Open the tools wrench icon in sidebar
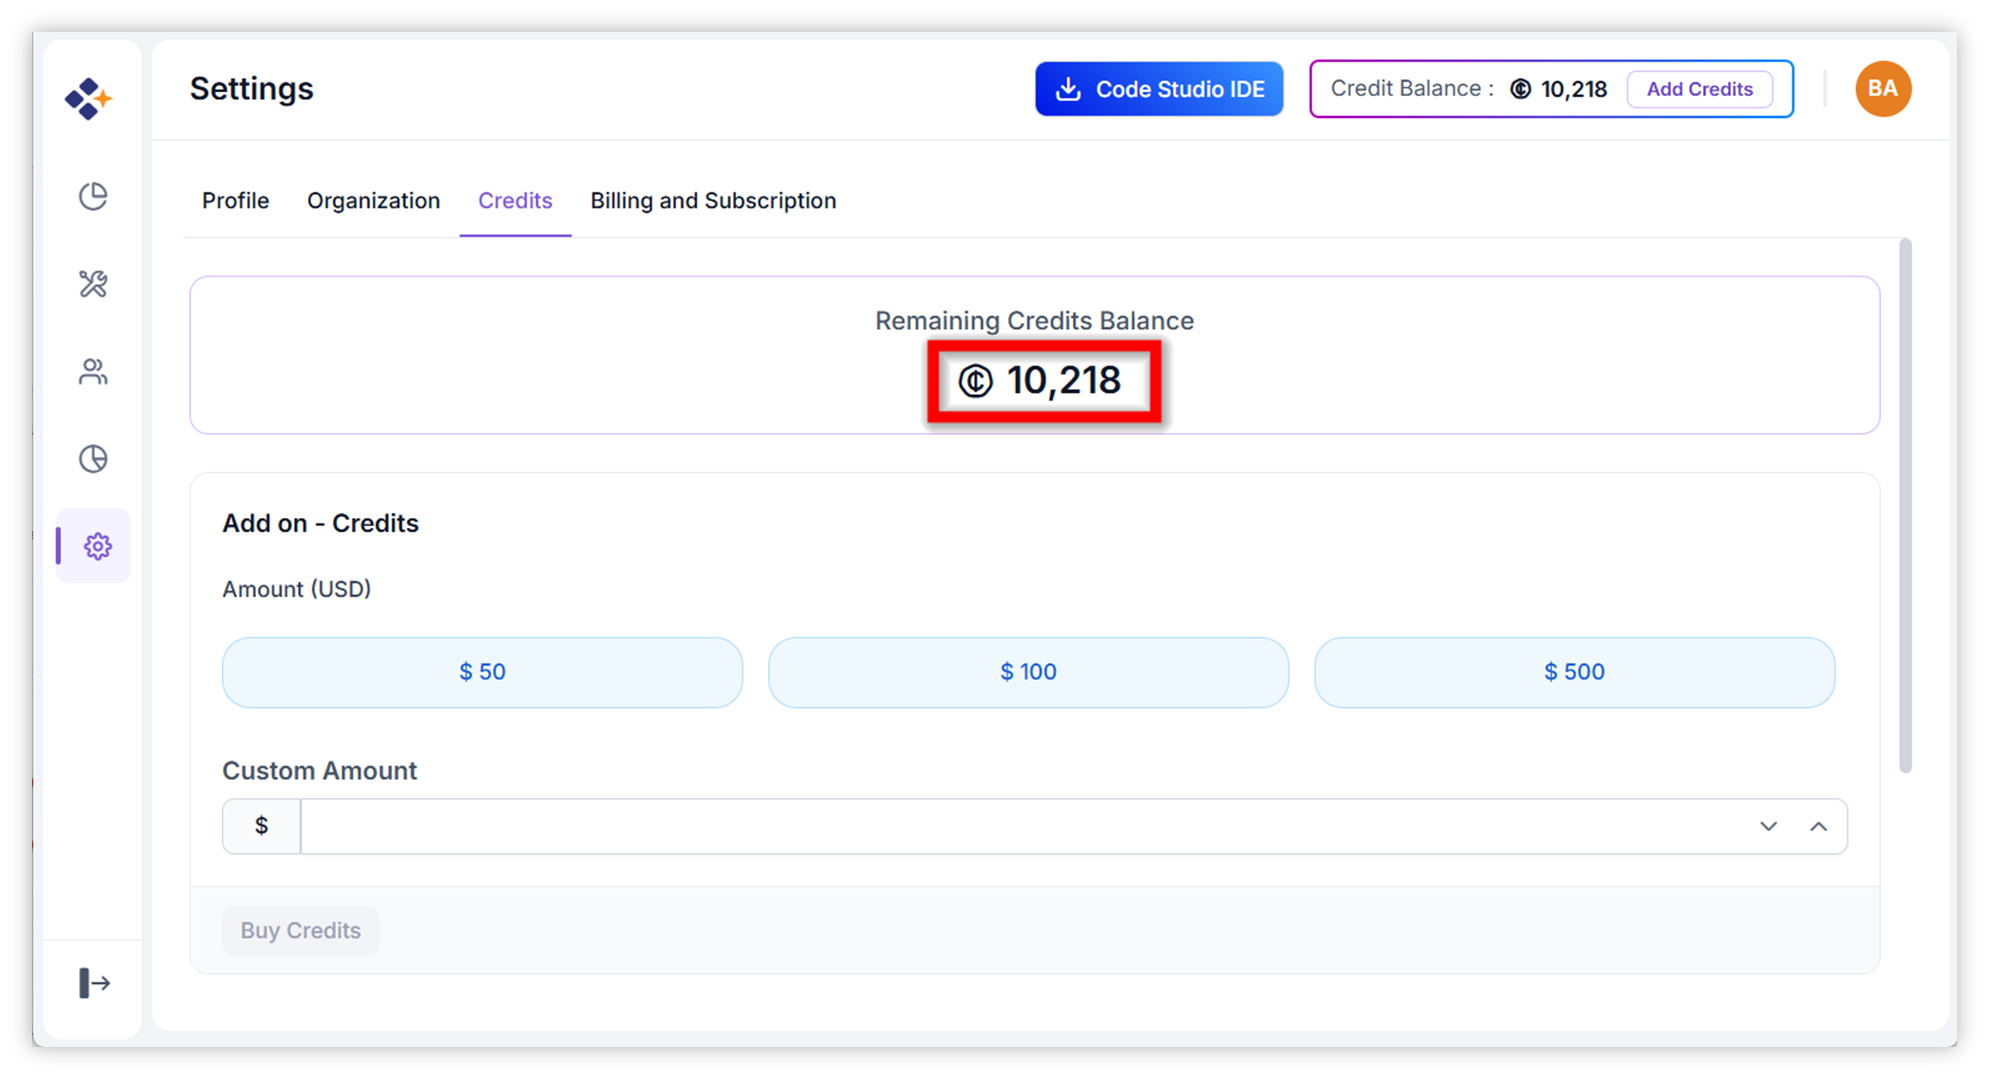The height and width of the screenshot is (1079, 1989). tap(93, 284)
